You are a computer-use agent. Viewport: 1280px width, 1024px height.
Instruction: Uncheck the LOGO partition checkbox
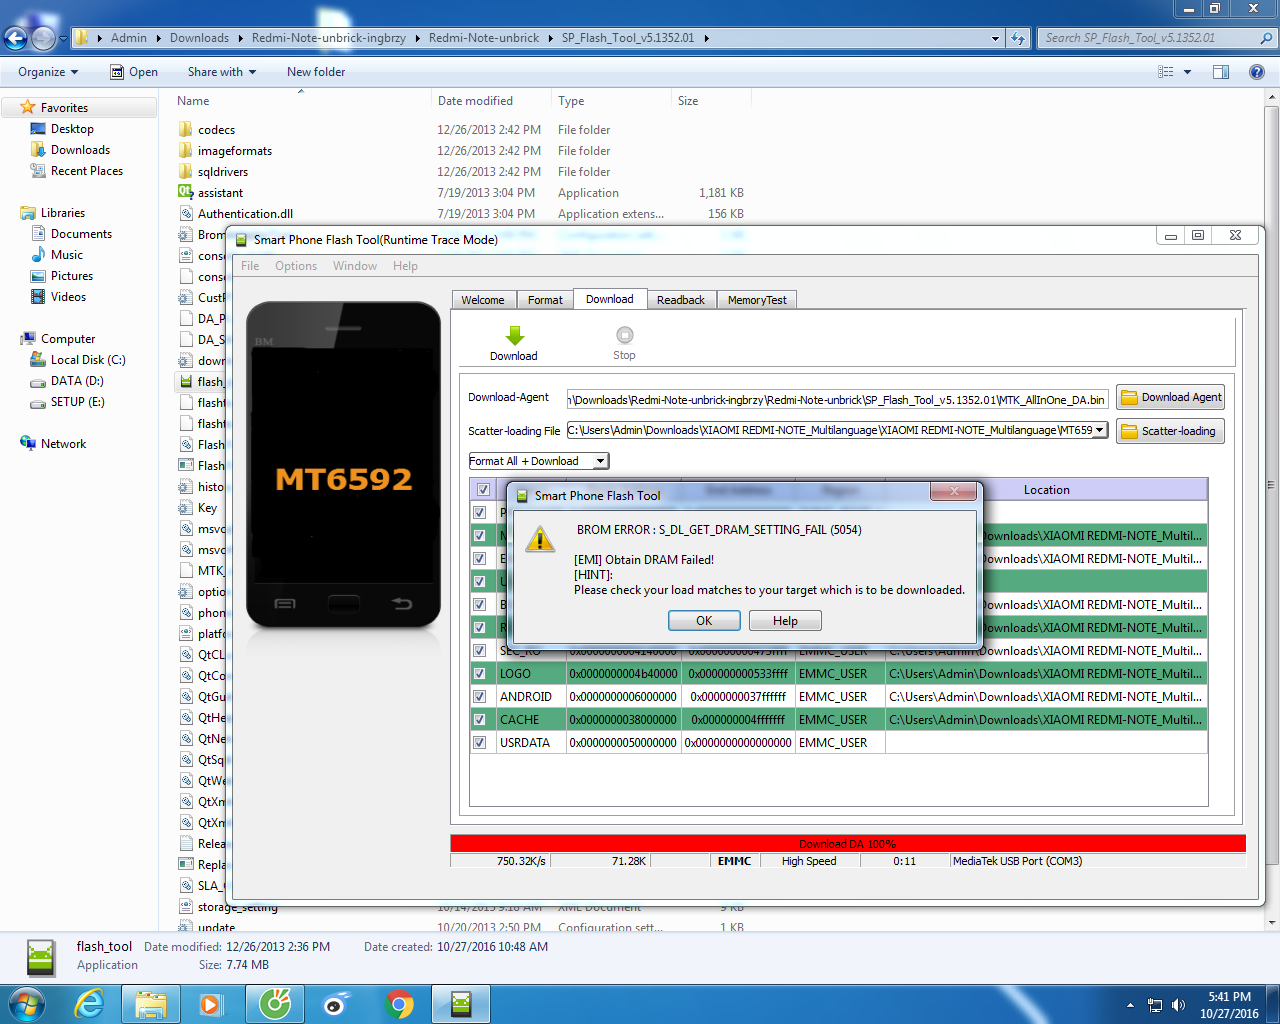click(479, 674)
